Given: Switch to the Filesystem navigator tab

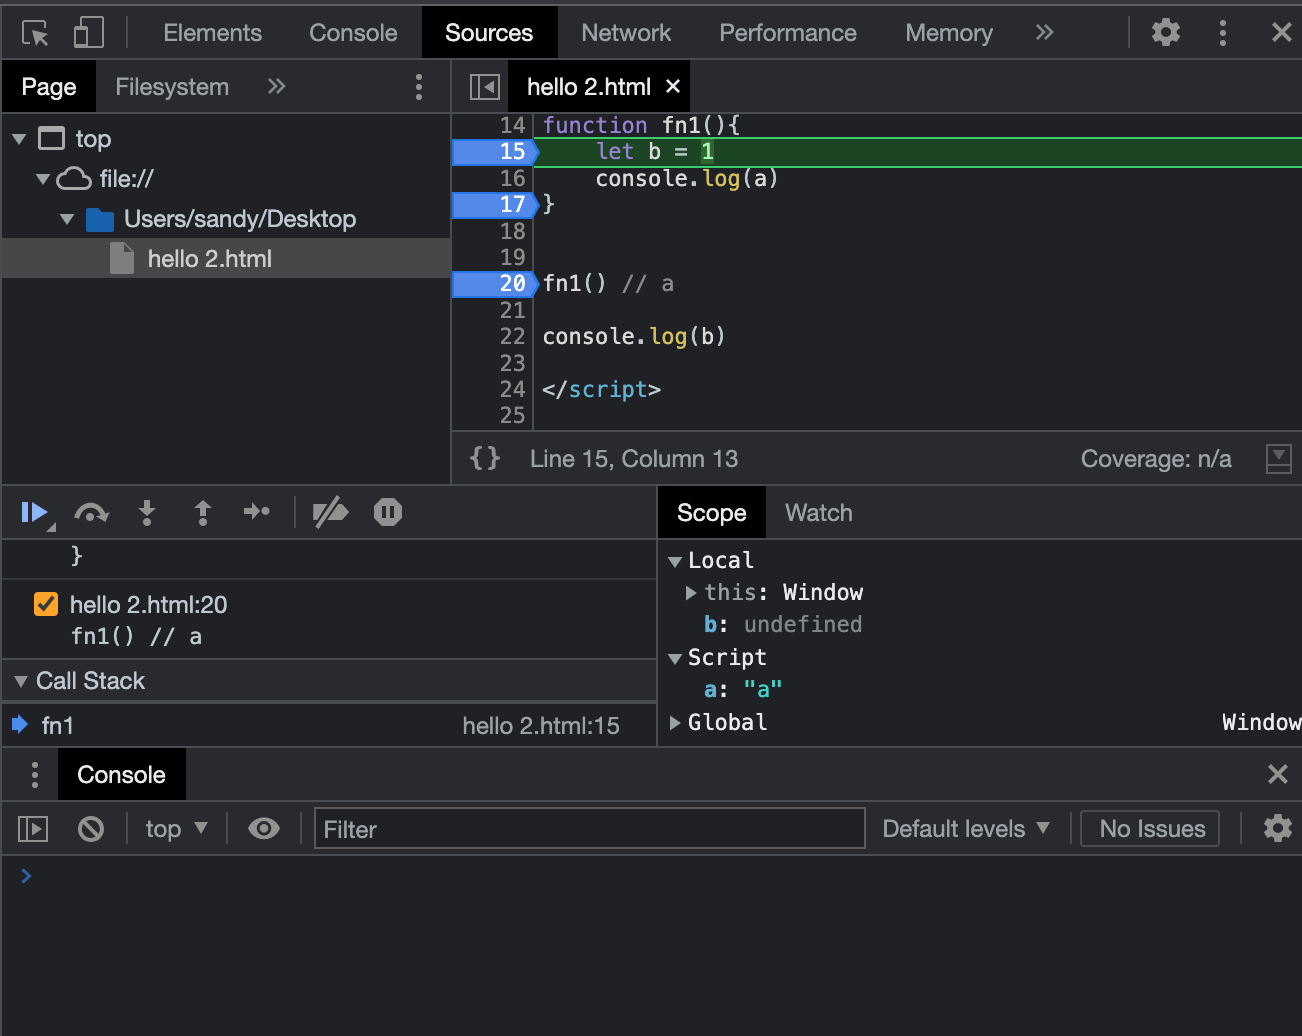Looking at the screenshot, I should [172, 87].
